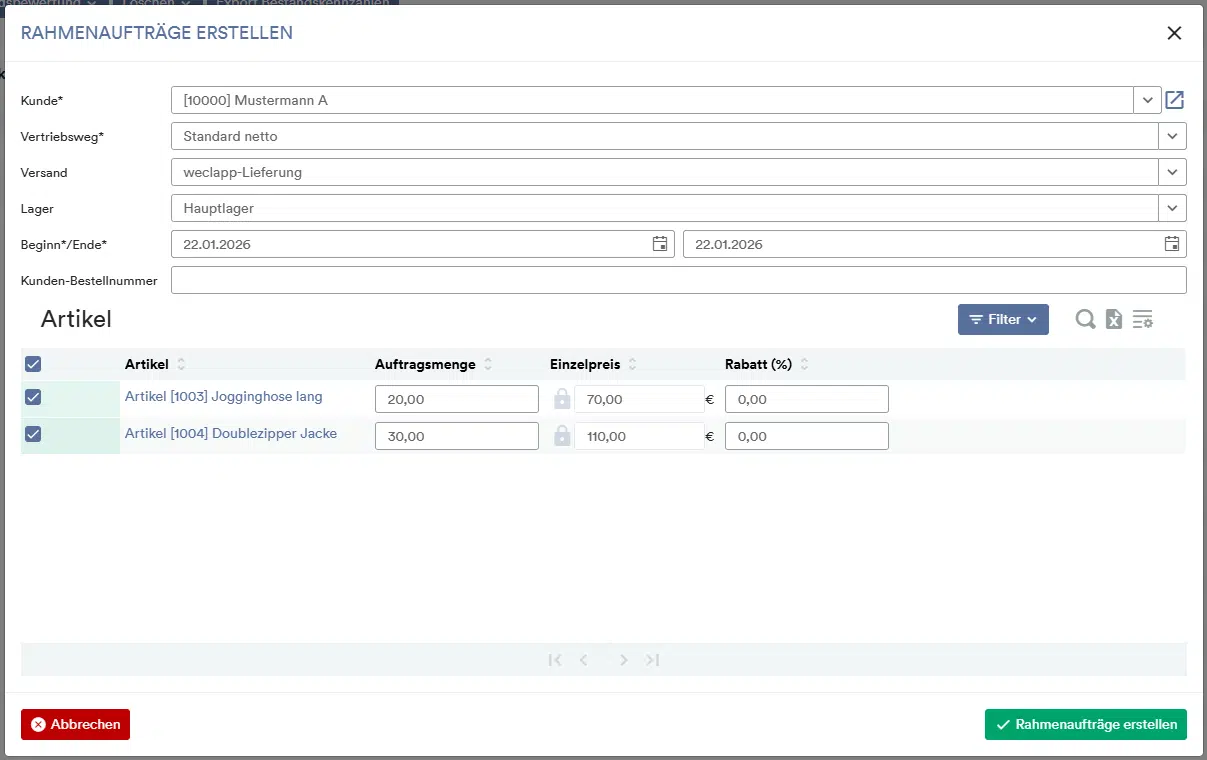Expand the Vertriebsweg dropdown

1172,136
